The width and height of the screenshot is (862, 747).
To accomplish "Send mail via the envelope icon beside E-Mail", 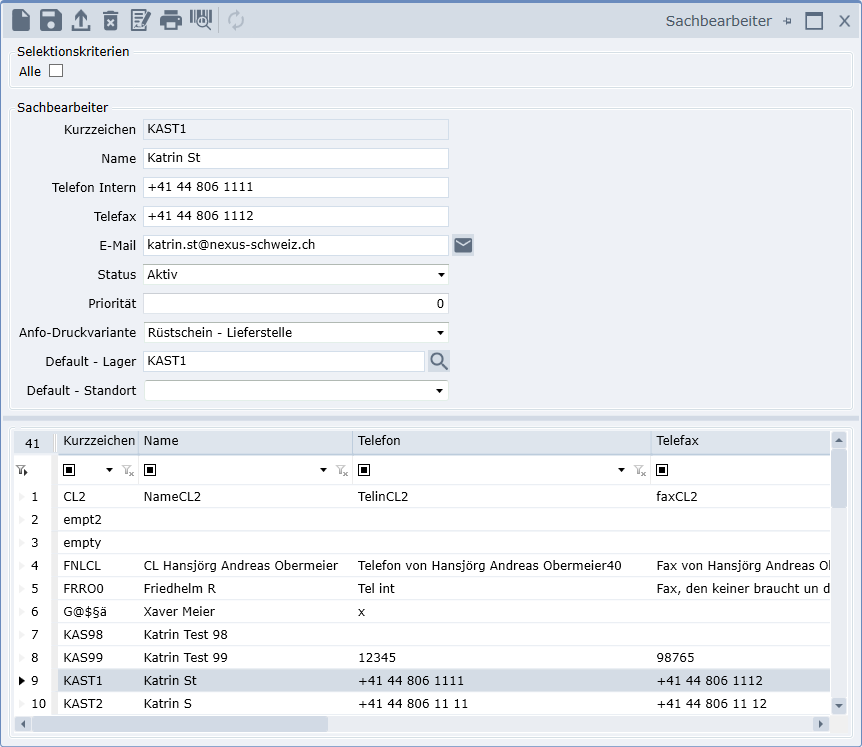I will click(x=463, y=245).
